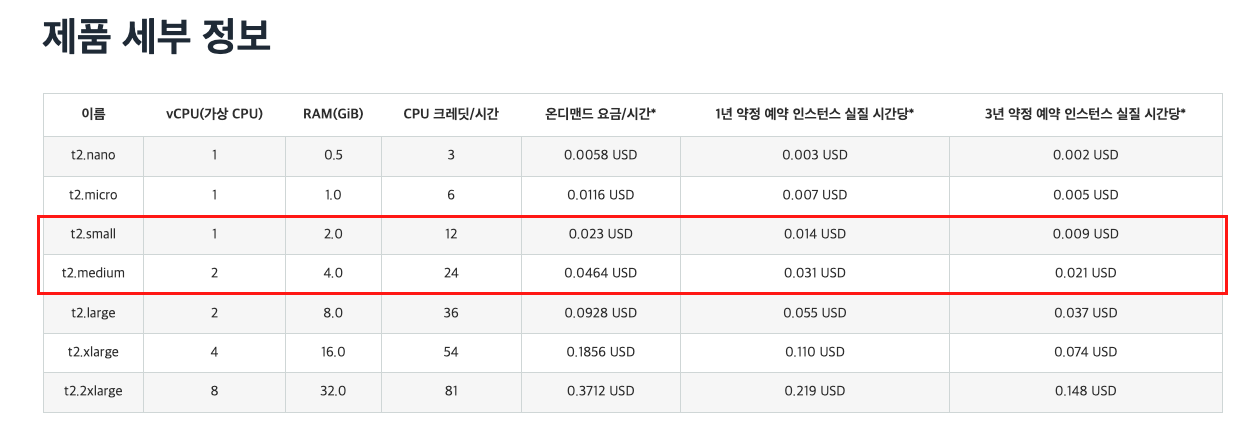Screen dimensions: 1252x424
Task: Select the t2.nano name cell
Action: pyautogui.click(x=92, y=155)
